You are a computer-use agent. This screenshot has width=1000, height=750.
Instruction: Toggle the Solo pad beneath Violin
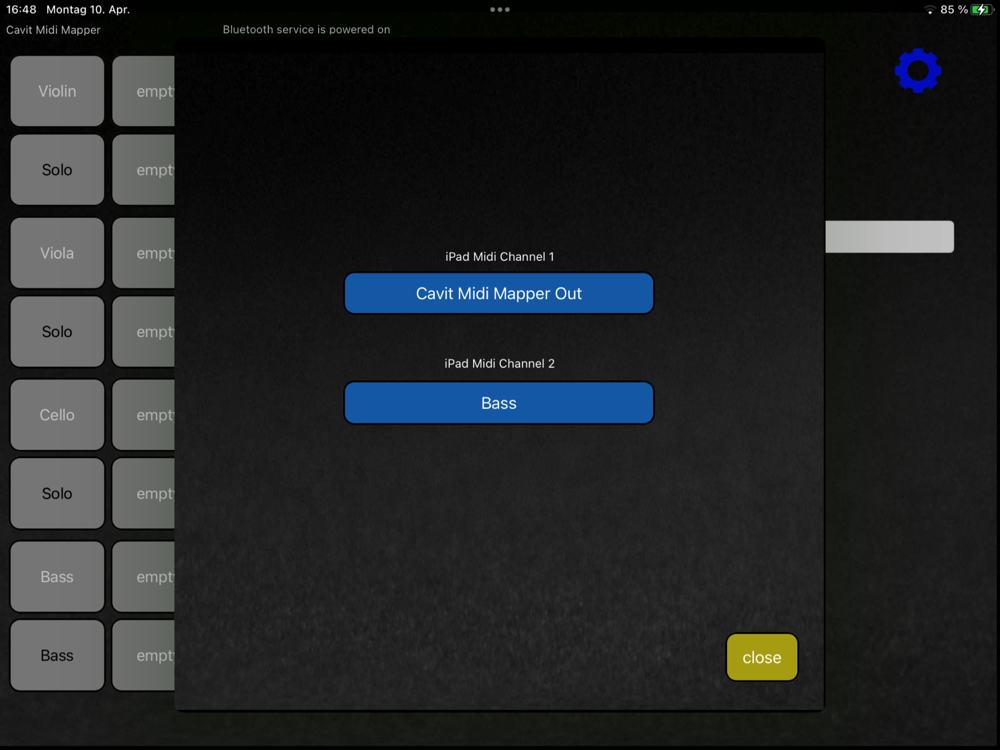coord(57,170)
